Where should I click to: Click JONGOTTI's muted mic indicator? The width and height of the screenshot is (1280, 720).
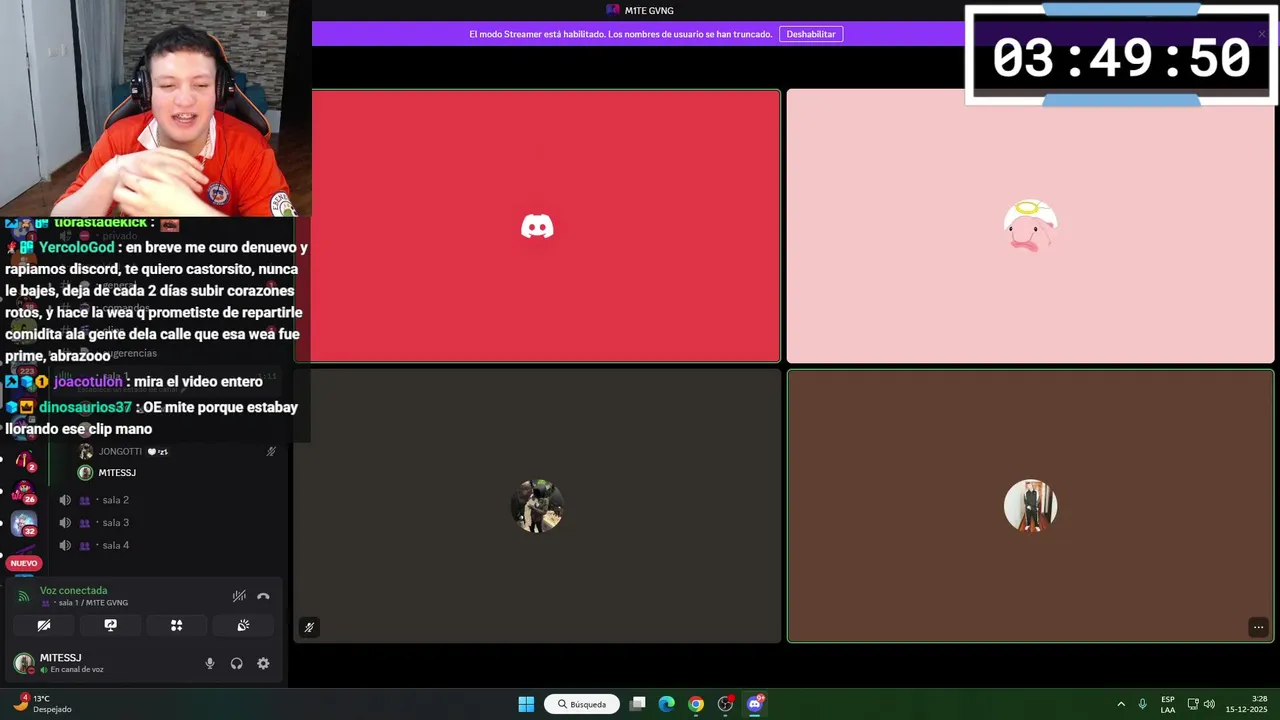pyautogui.click(x=271, y=452)
